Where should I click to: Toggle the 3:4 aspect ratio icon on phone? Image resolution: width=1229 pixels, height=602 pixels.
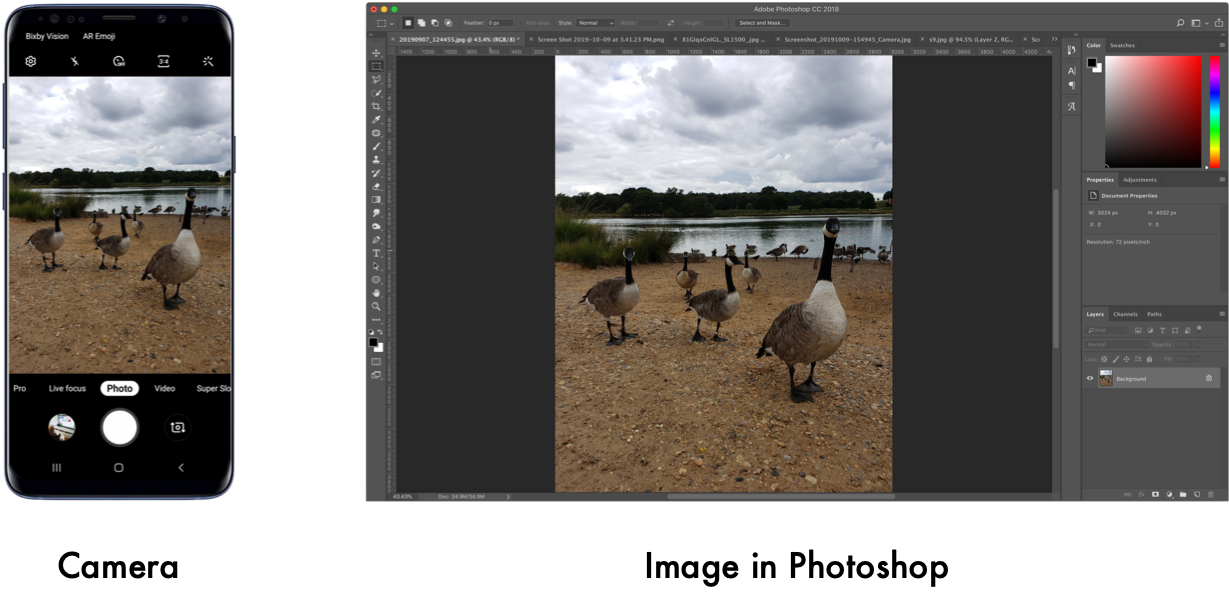(164, 61)
